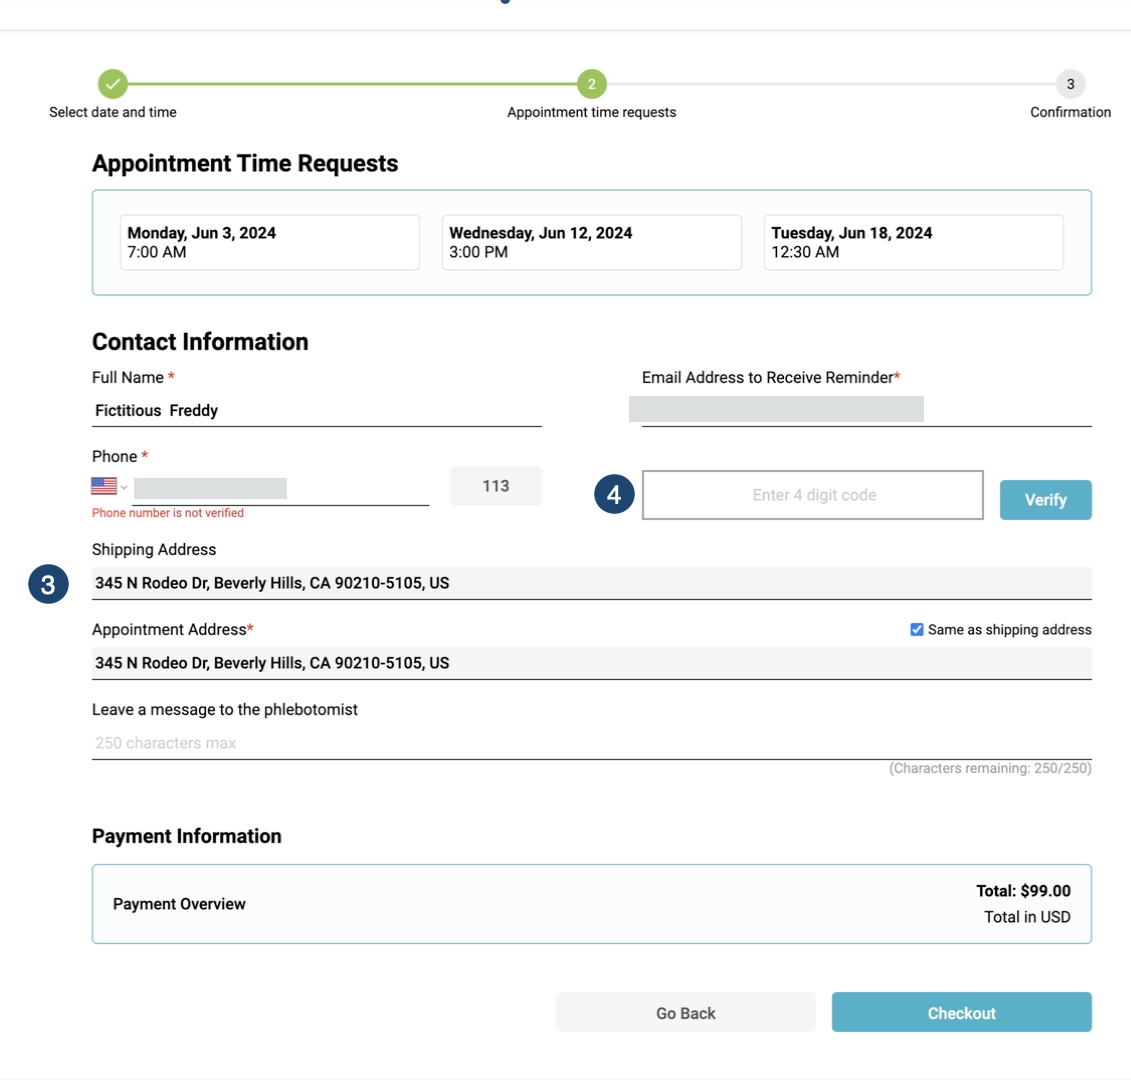Open the phone country code dropdown arrow
1131x1080 pixels.
click(x=125, y=488)
